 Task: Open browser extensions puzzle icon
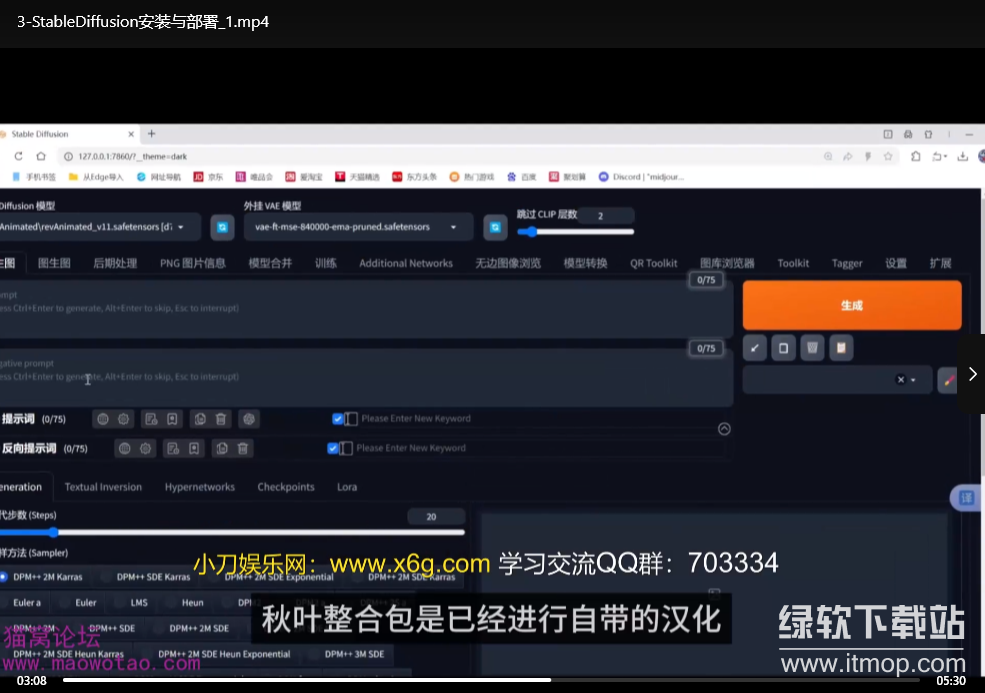pyautogui.click(x=916, y=156)
